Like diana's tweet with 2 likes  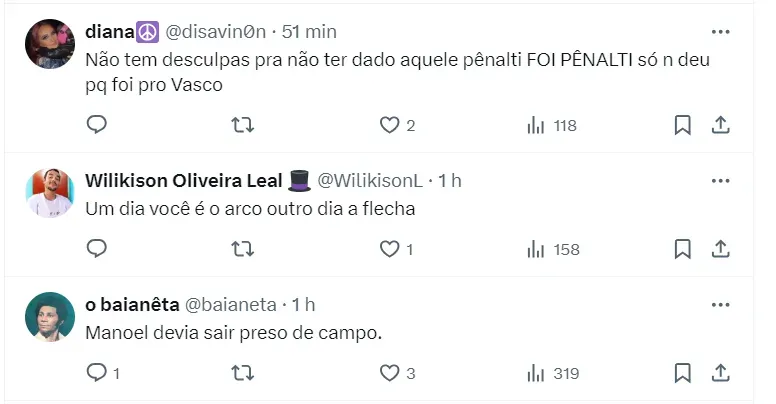(x=390, y=125)
